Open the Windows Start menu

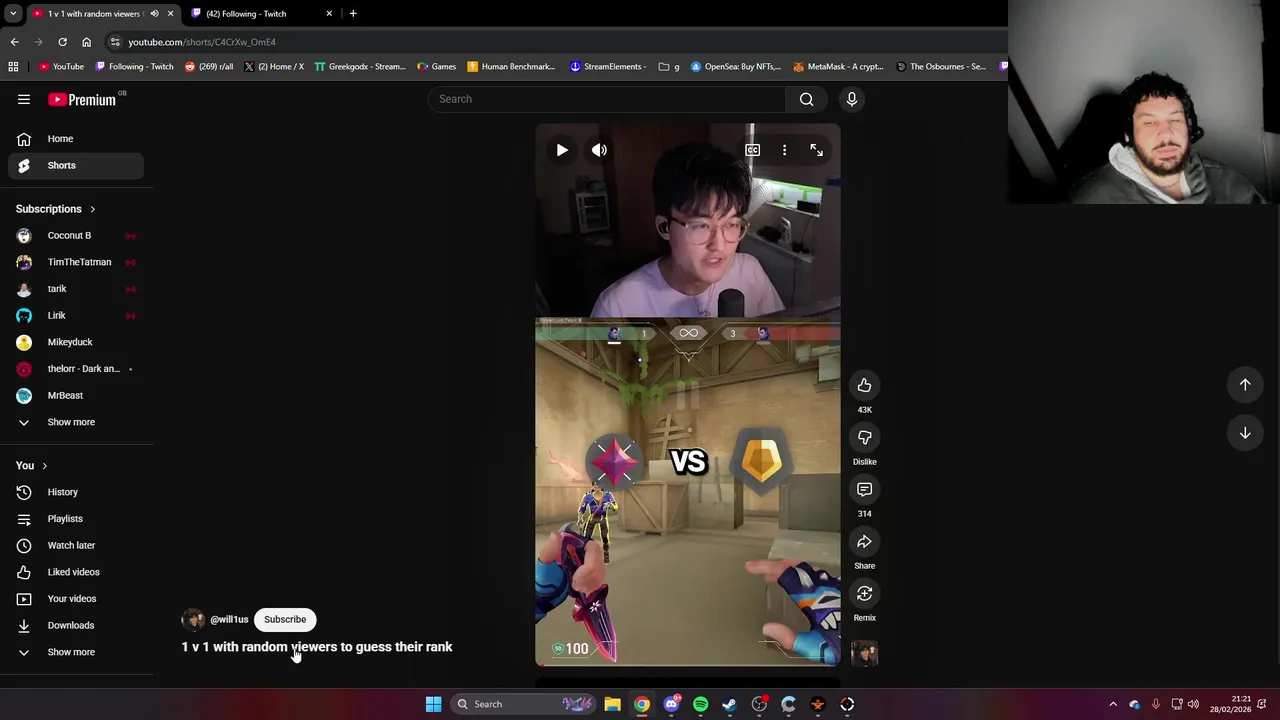point(433,704)
